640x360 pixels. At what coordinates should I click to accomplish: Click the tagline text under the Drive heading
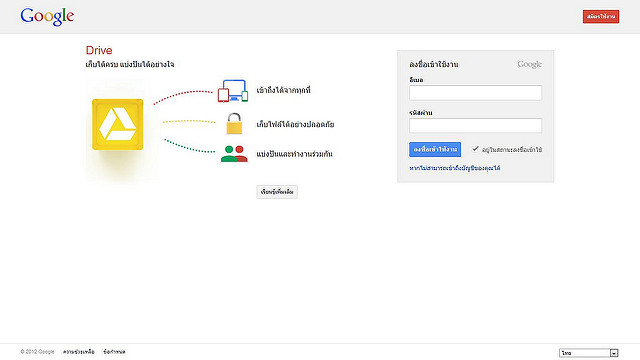click(130, 64)
